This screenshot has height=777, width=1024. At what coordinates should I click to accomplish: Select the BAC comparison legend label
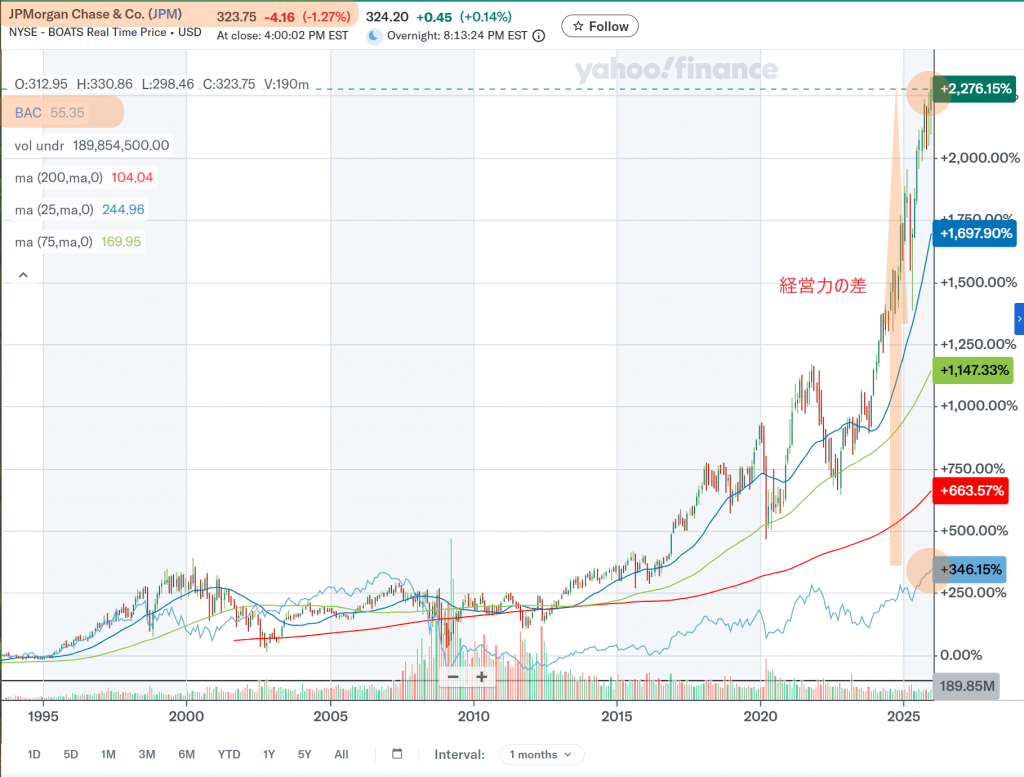point(28,113)
